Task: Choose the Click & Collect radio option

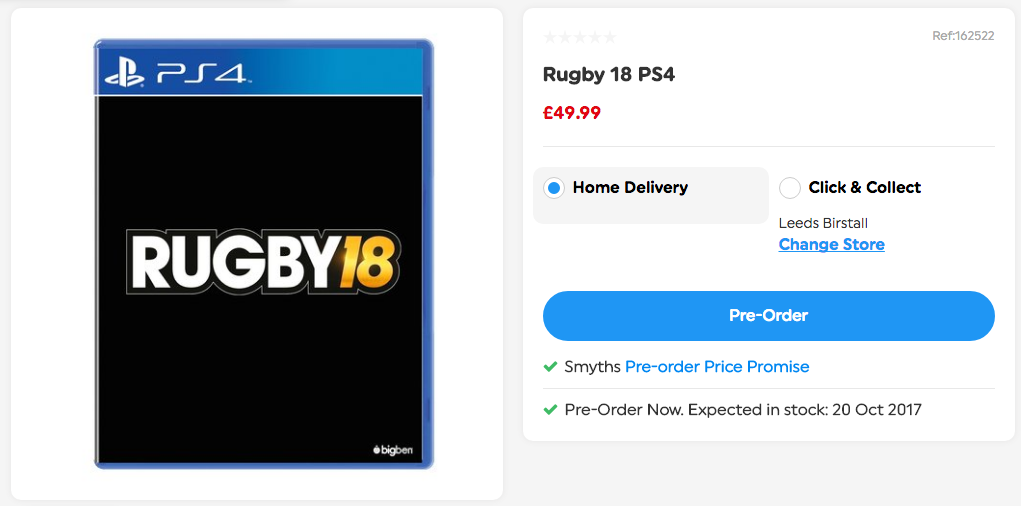Action: tap(790, 188)
